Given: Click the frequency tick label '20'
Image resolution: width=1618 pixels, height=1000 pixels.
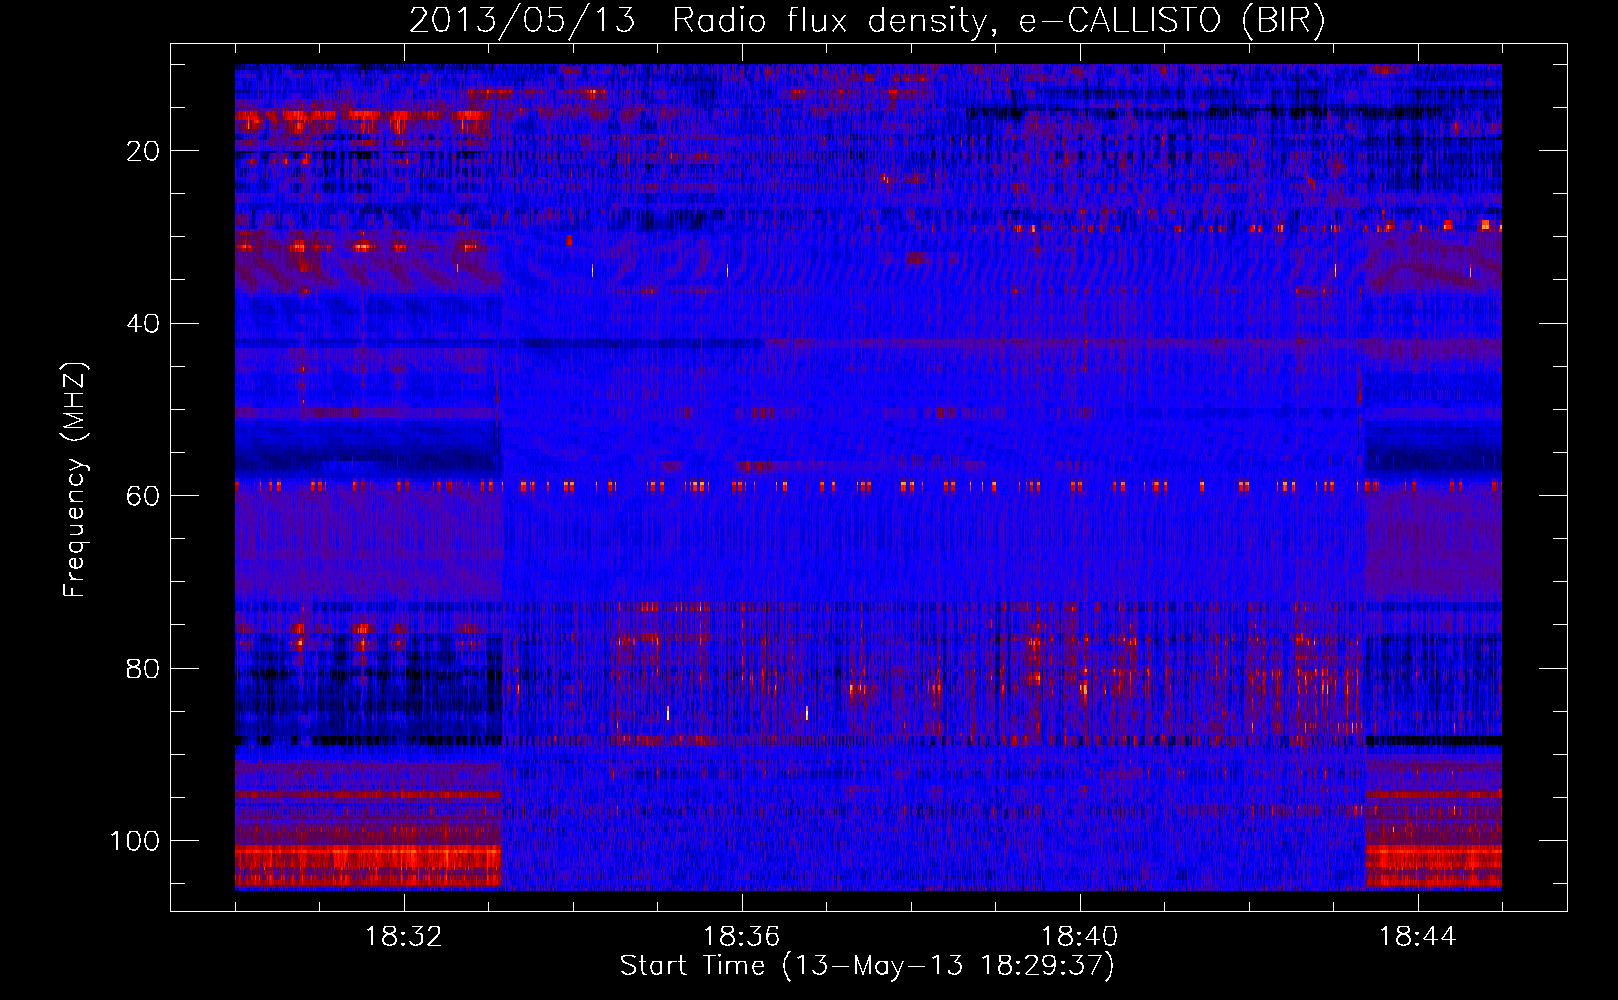Looking at the screenshot, I should 144,151.
